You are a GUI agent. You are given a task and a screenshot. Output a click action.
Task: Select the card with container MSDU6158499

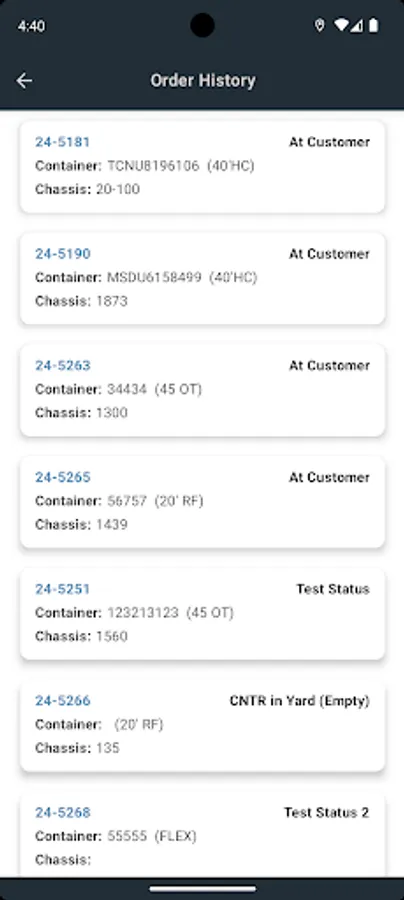pos(203,278)
